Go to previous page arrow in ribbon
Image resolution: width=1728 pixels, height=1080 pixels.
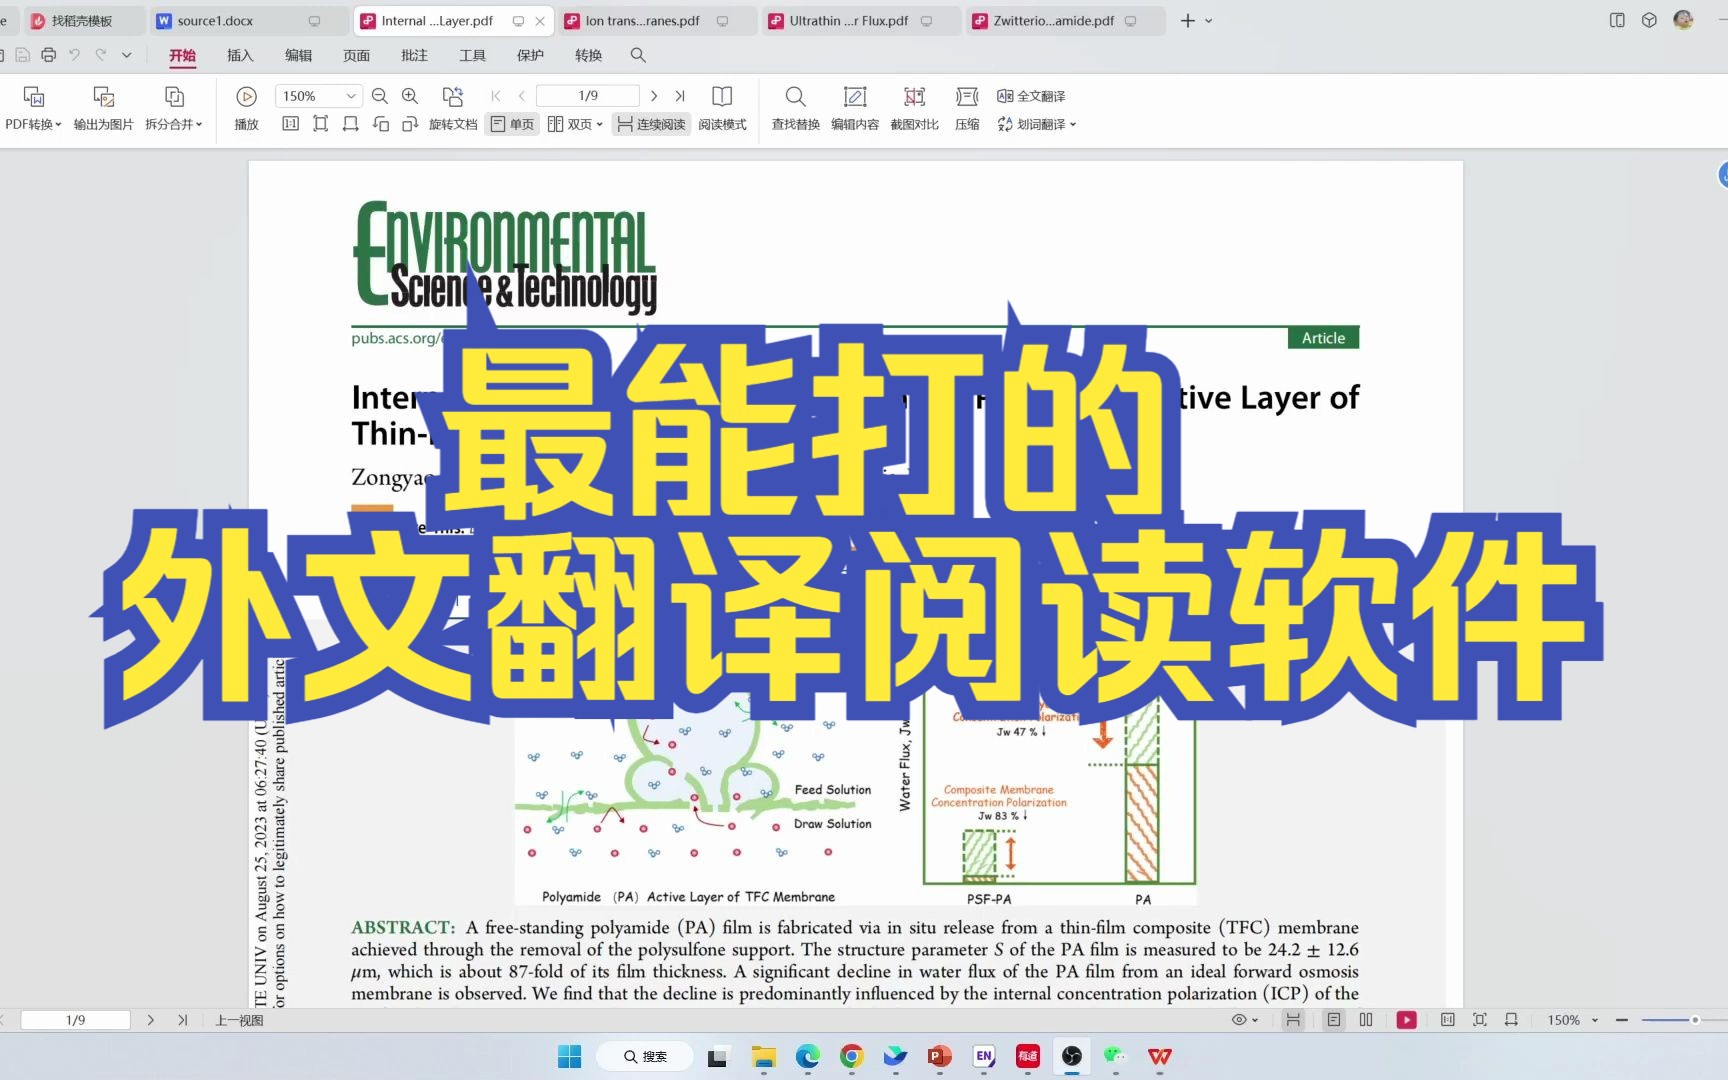(522, 96)
